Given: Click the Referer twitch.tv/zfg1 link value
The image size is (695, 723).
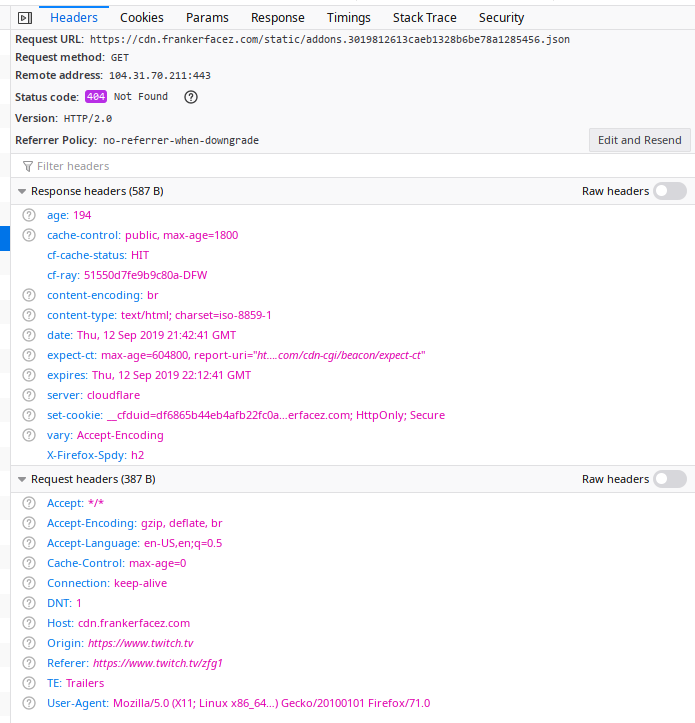Looking at the screenshot, I should 158,663.
